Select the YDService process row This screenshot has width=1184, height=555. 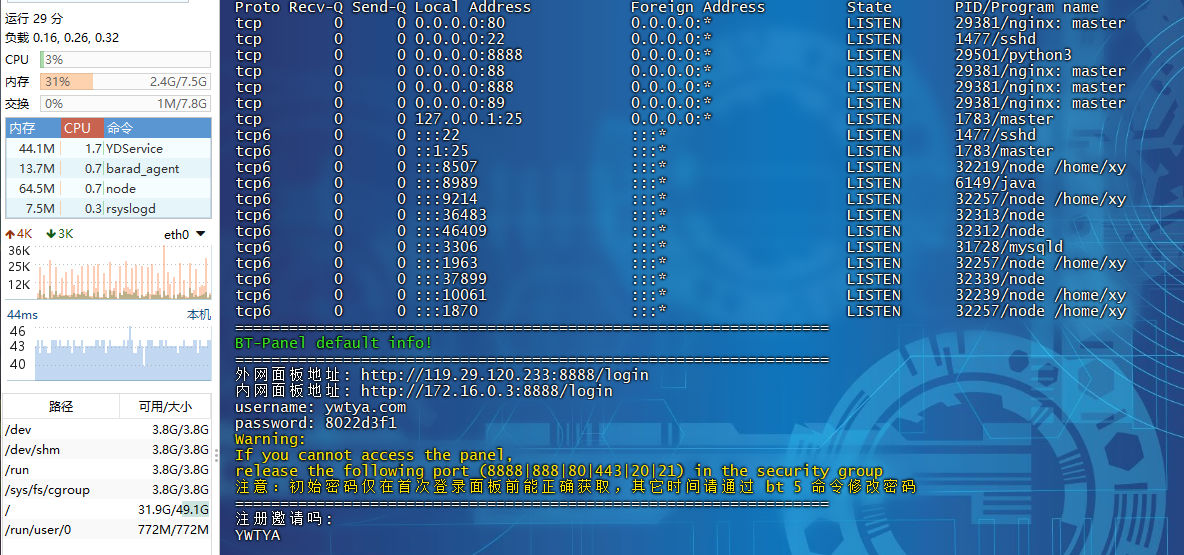109,149
